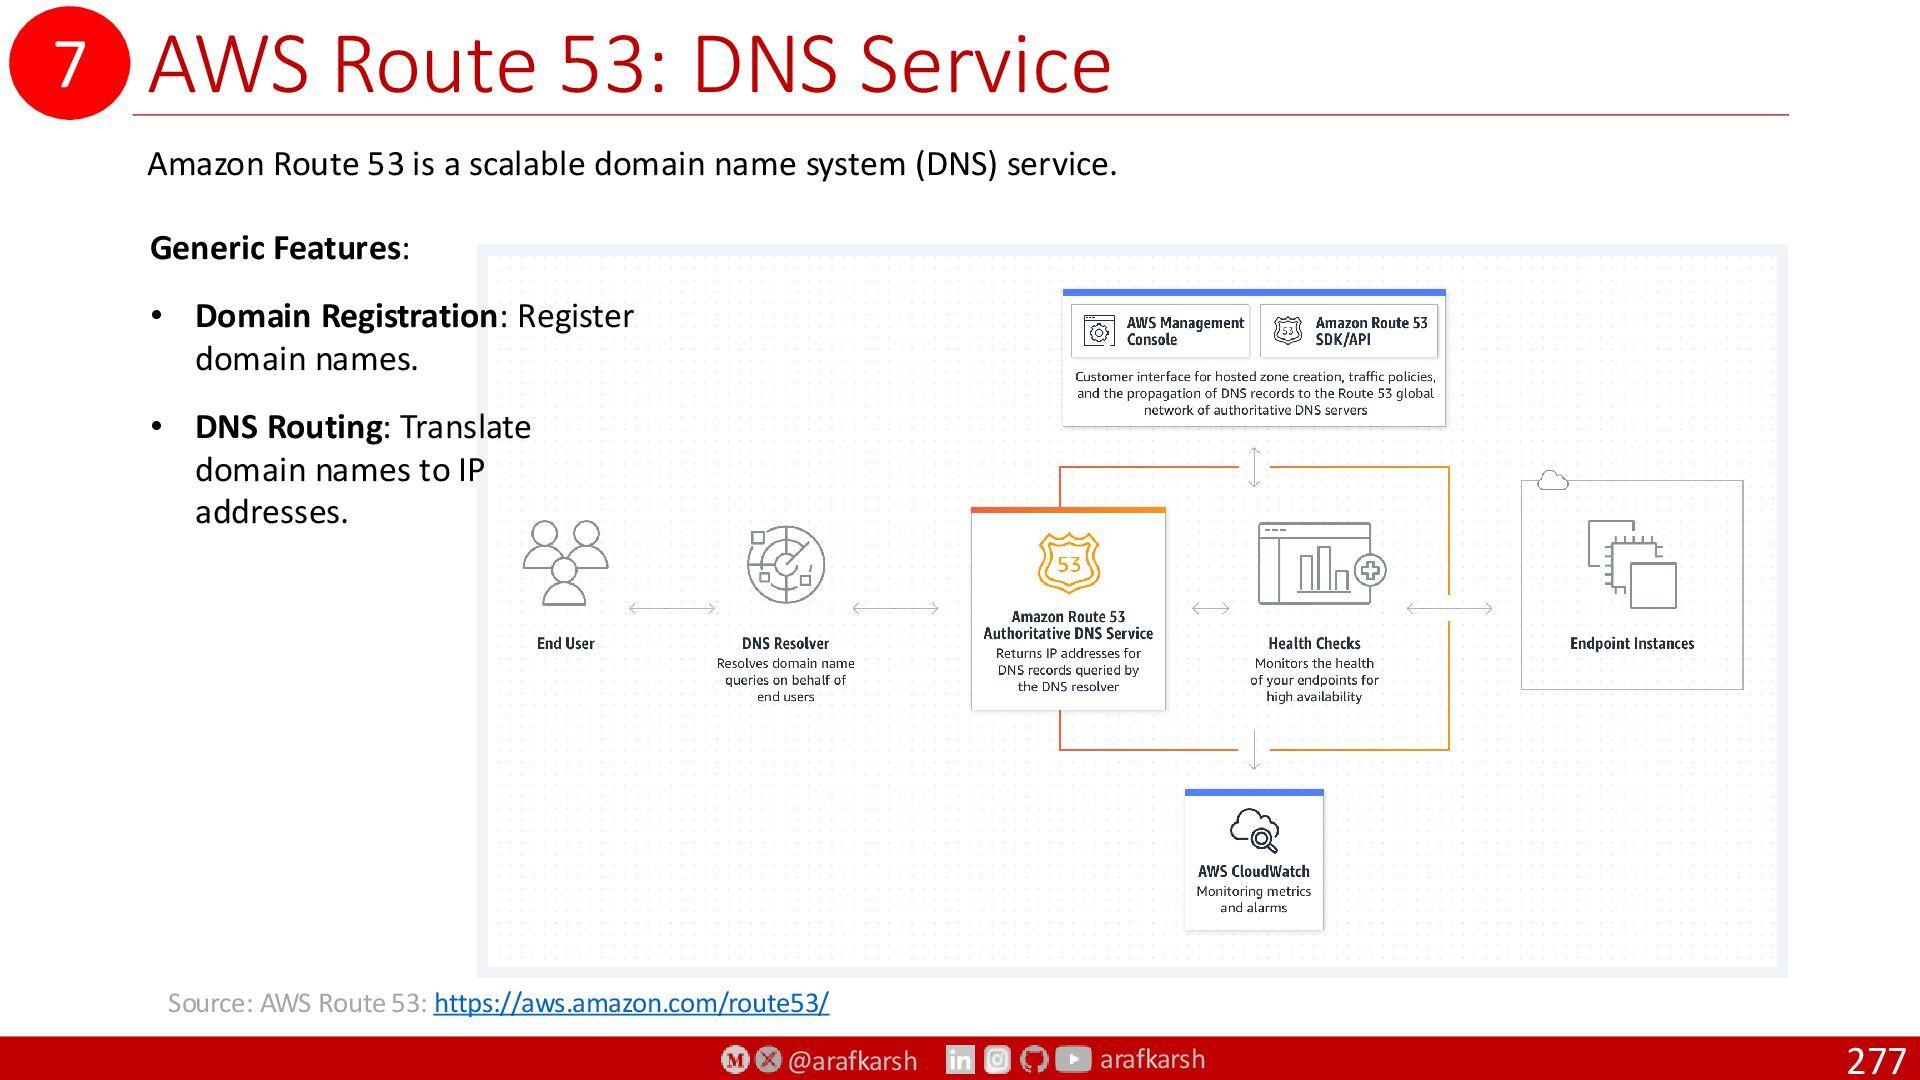Image resolution: width=1920 pixels, height=1080 pixels.
Task: Click the GitHub icon in the footer
Action: [x=1035, y=1060]
